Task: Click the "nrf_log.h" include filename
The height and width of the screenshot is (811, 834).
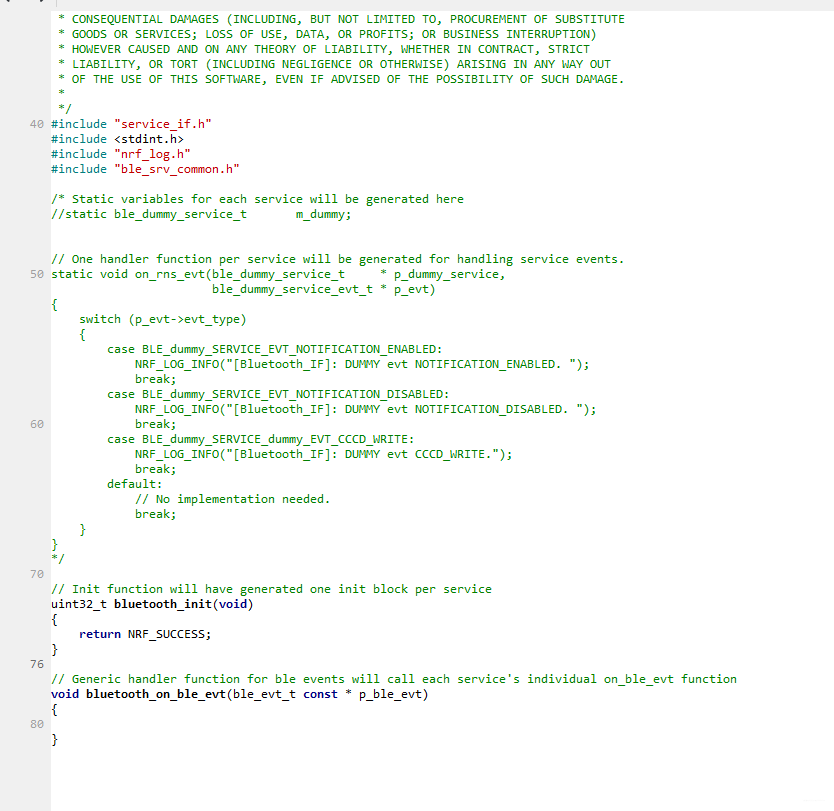Action: pyautogui.click(x=152, y=154)
